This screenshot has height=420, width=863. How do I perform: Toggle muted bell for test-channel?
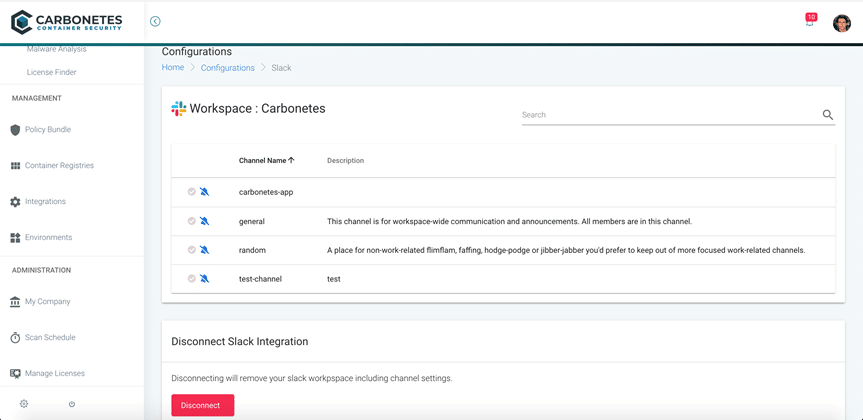(205, 279)
